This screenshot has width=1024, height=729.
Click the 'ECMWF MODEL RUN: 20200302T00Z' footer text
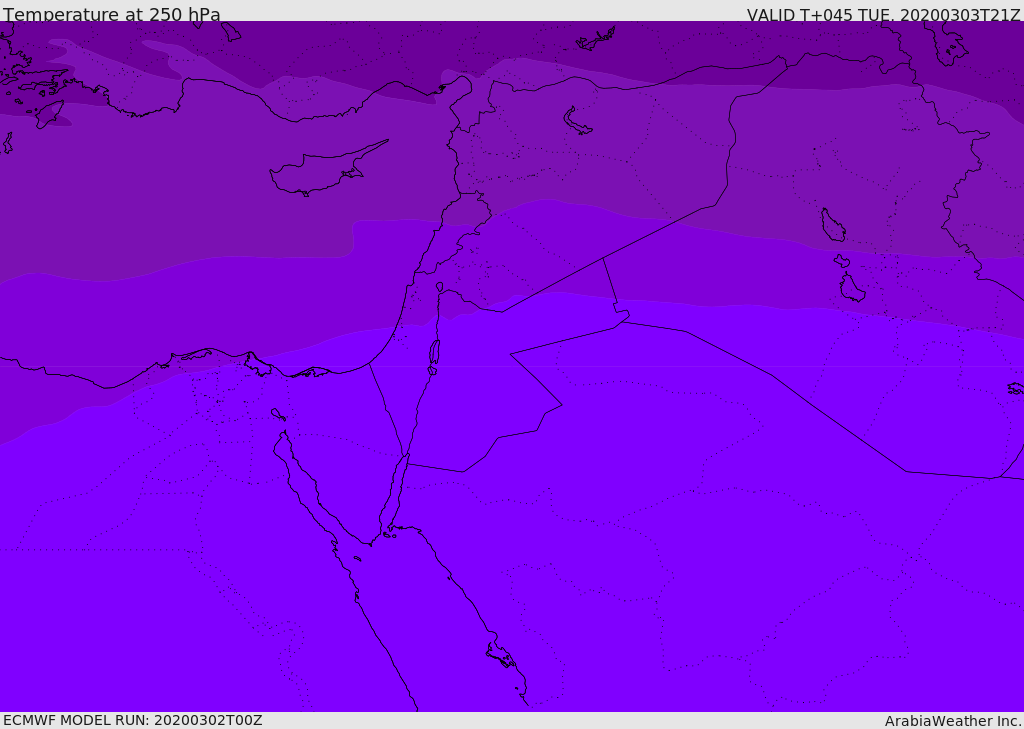133,720
